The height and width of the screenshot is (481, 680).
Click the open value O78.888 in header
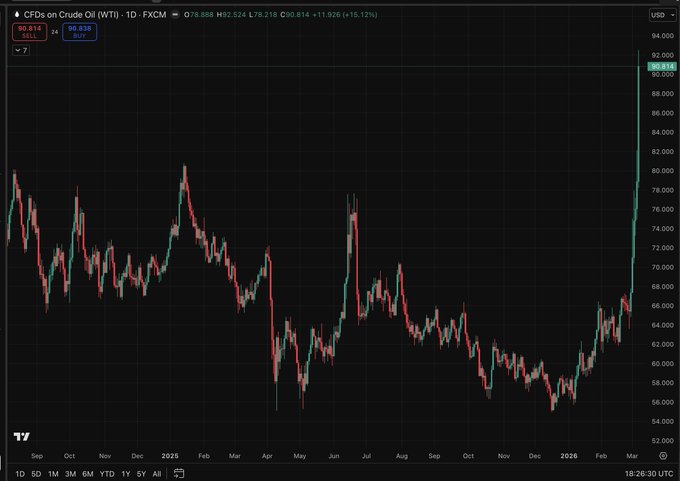pyautogui.click(x=199, y=15)
